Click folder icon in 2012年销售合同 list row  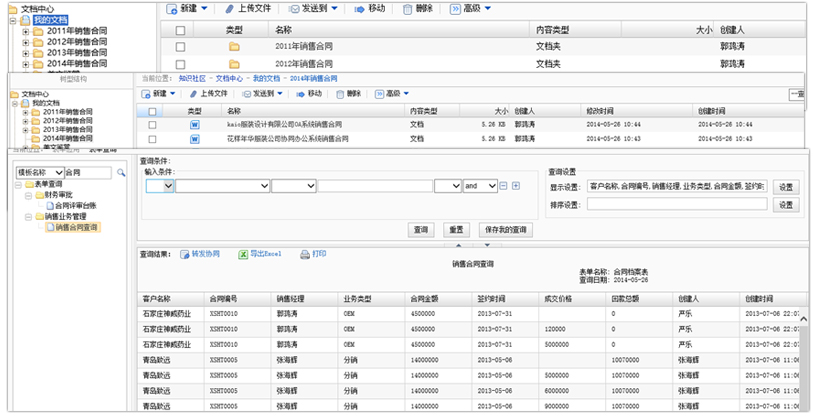[x=234, y=64]
